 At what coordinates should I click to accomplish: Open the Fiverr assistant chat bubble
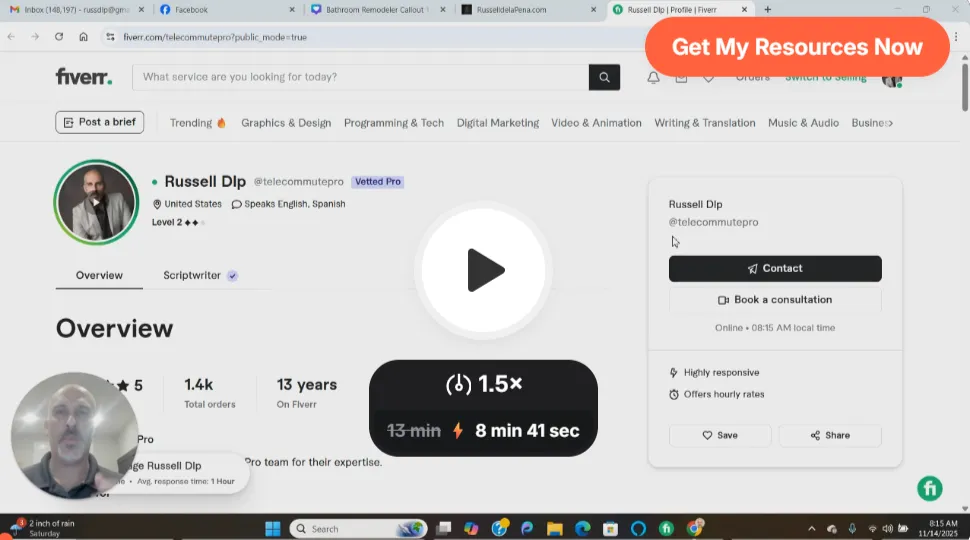[930, 488]
